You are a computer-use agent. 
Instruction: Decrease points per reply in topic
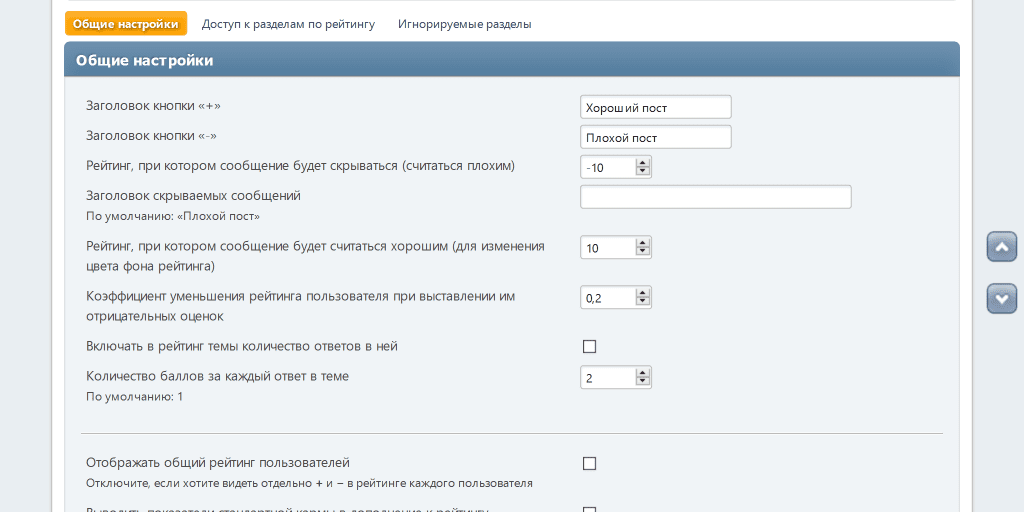(x=643, y=382)
